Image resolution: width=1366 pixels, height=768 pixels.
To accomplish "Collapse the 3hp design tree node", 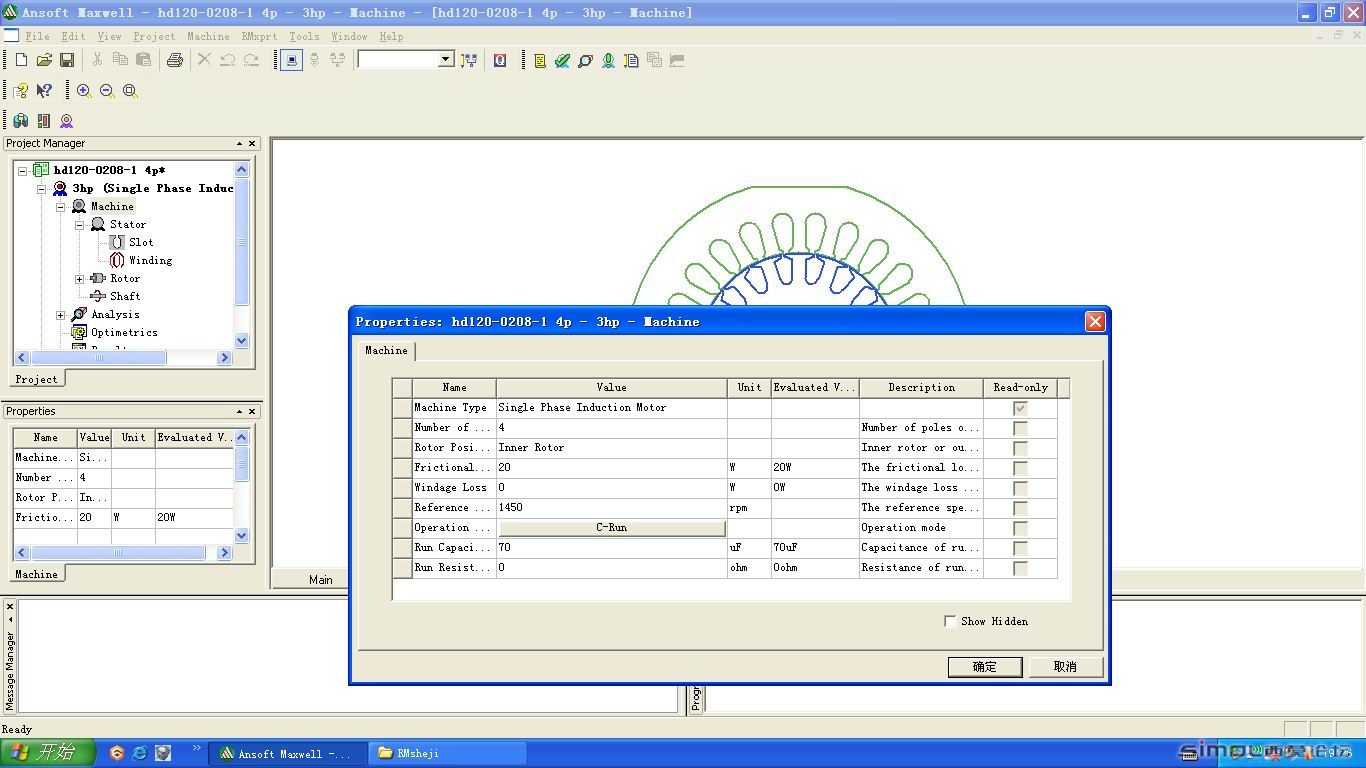I will 42,188.
